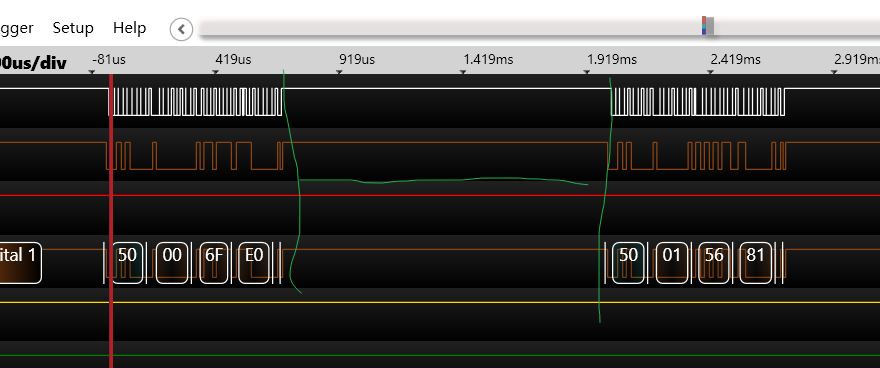Viewport: 880px width, 368px height.
Task: Select the decoded byte 00
Action: 172,263
